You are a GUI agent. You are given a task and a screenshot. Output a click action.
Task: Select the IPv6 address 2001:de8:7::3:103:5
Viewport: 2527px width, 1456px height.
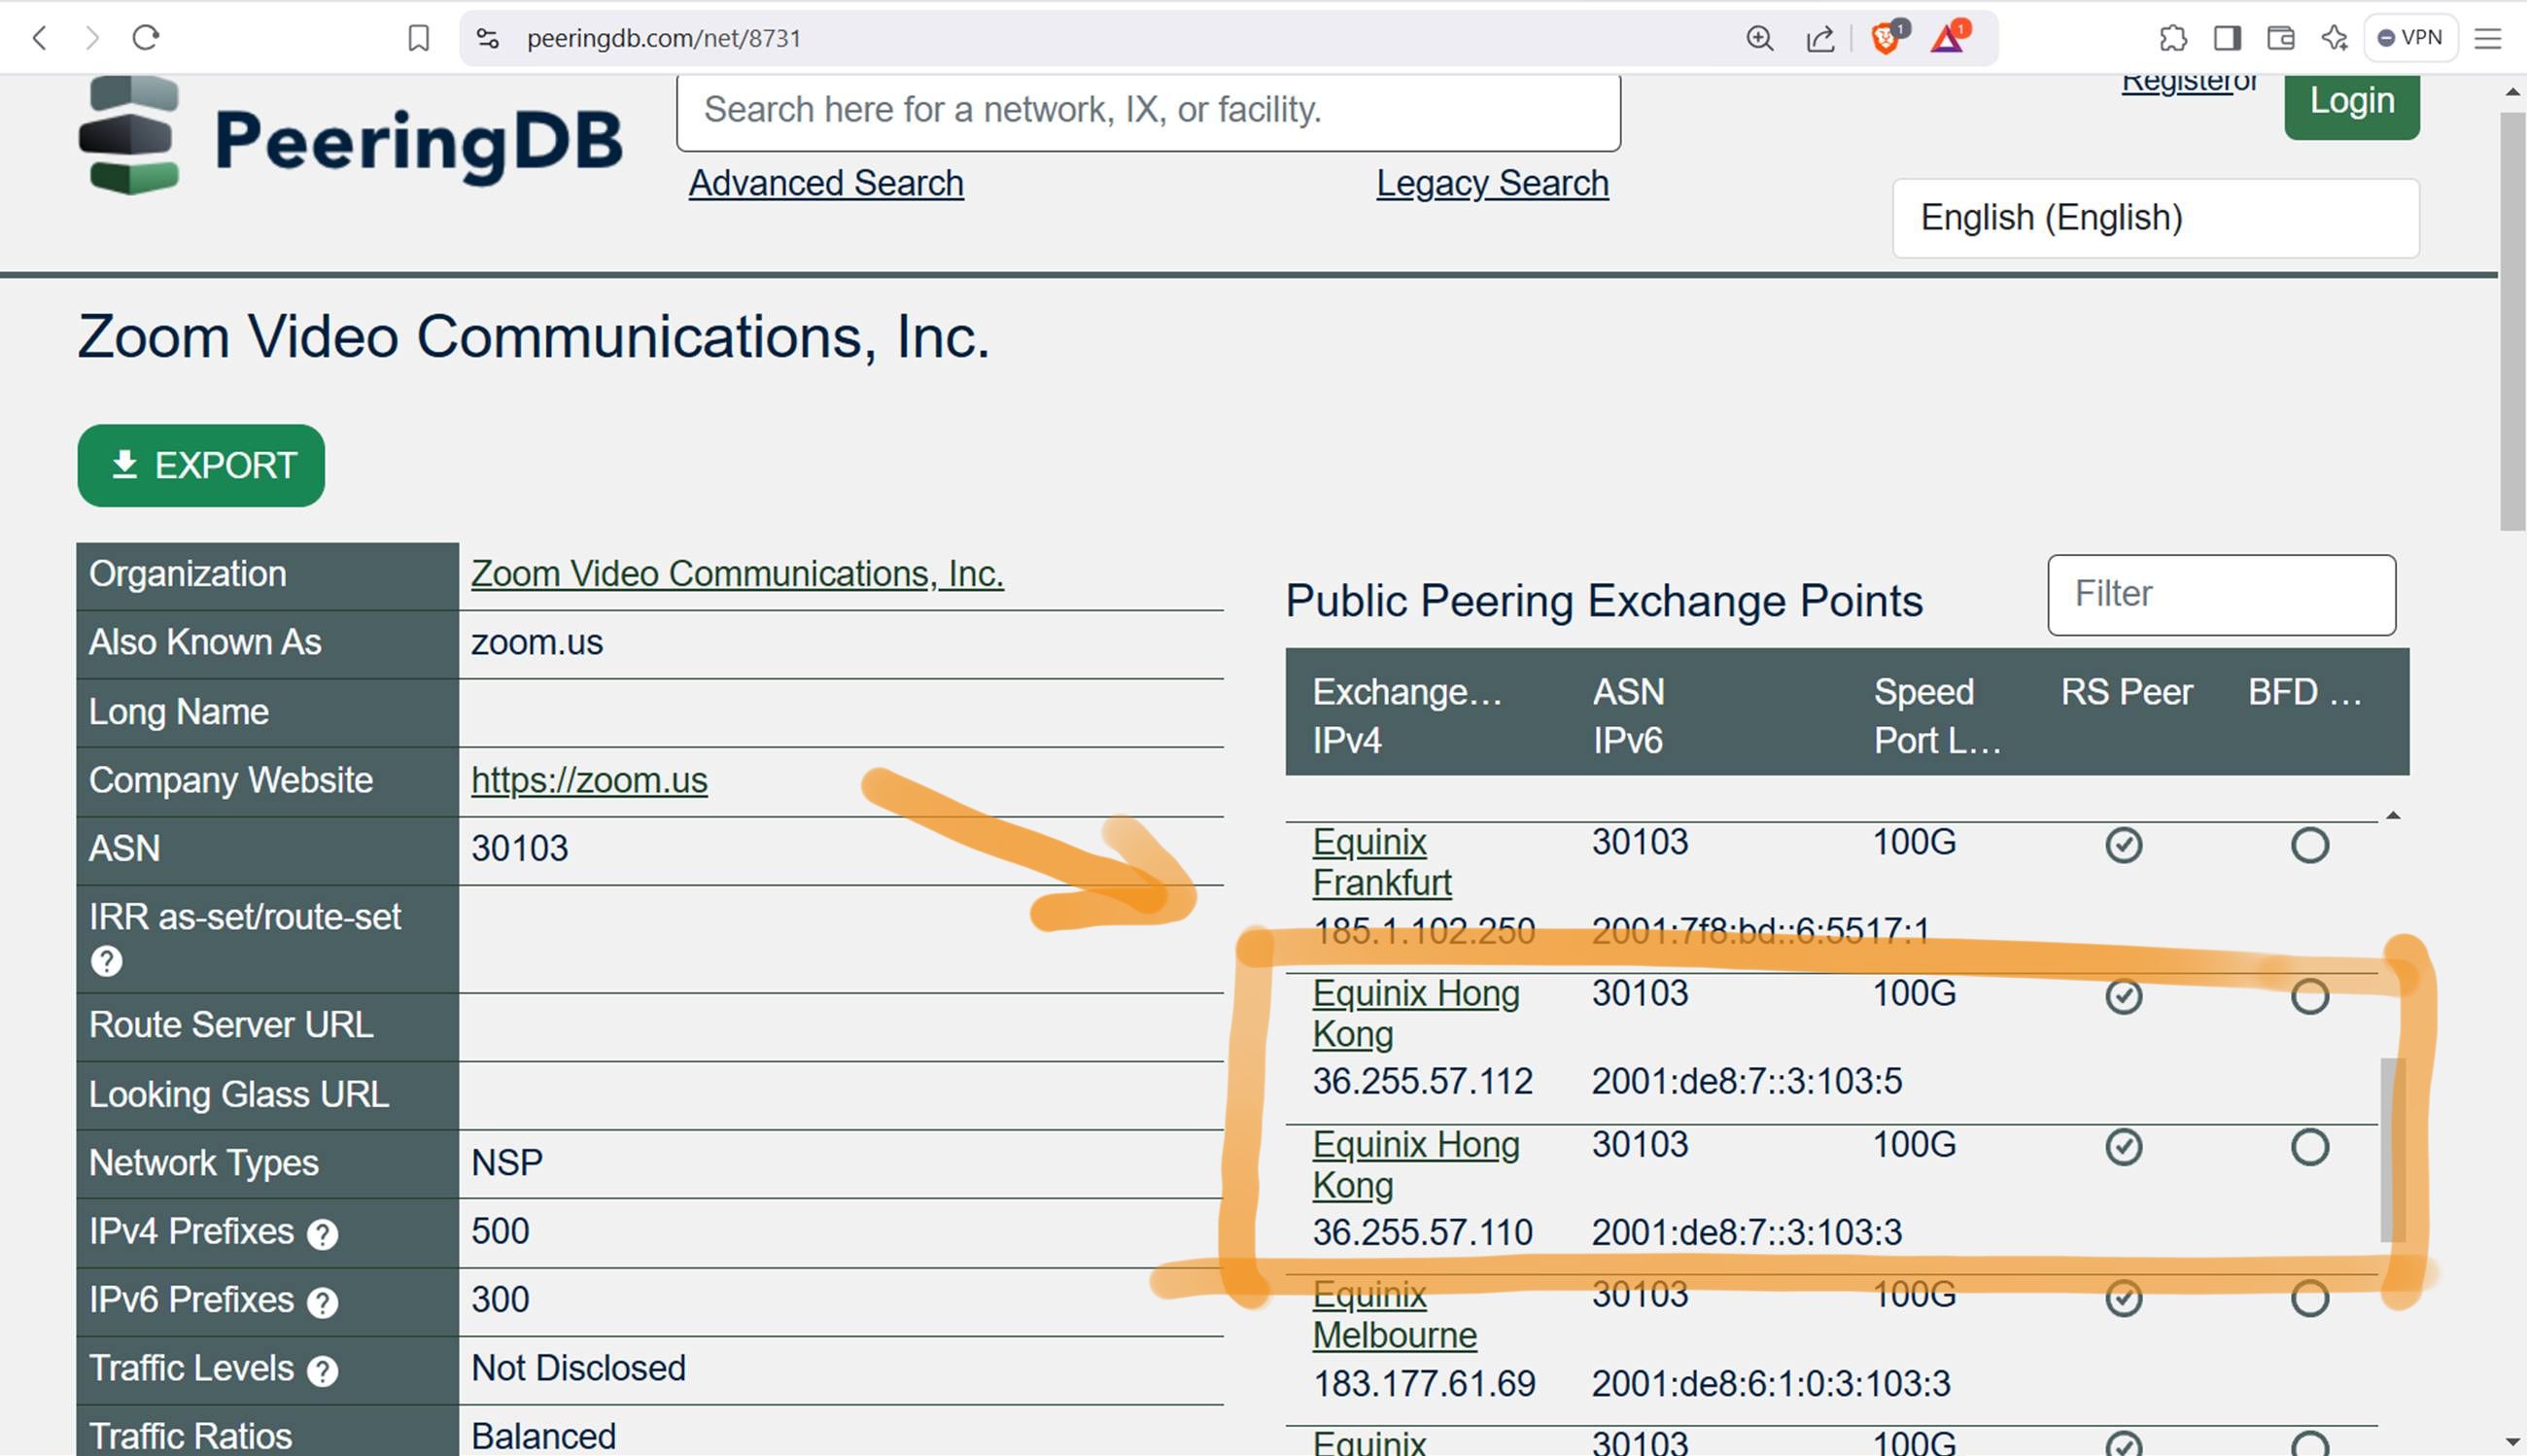coord(1746,1082)
